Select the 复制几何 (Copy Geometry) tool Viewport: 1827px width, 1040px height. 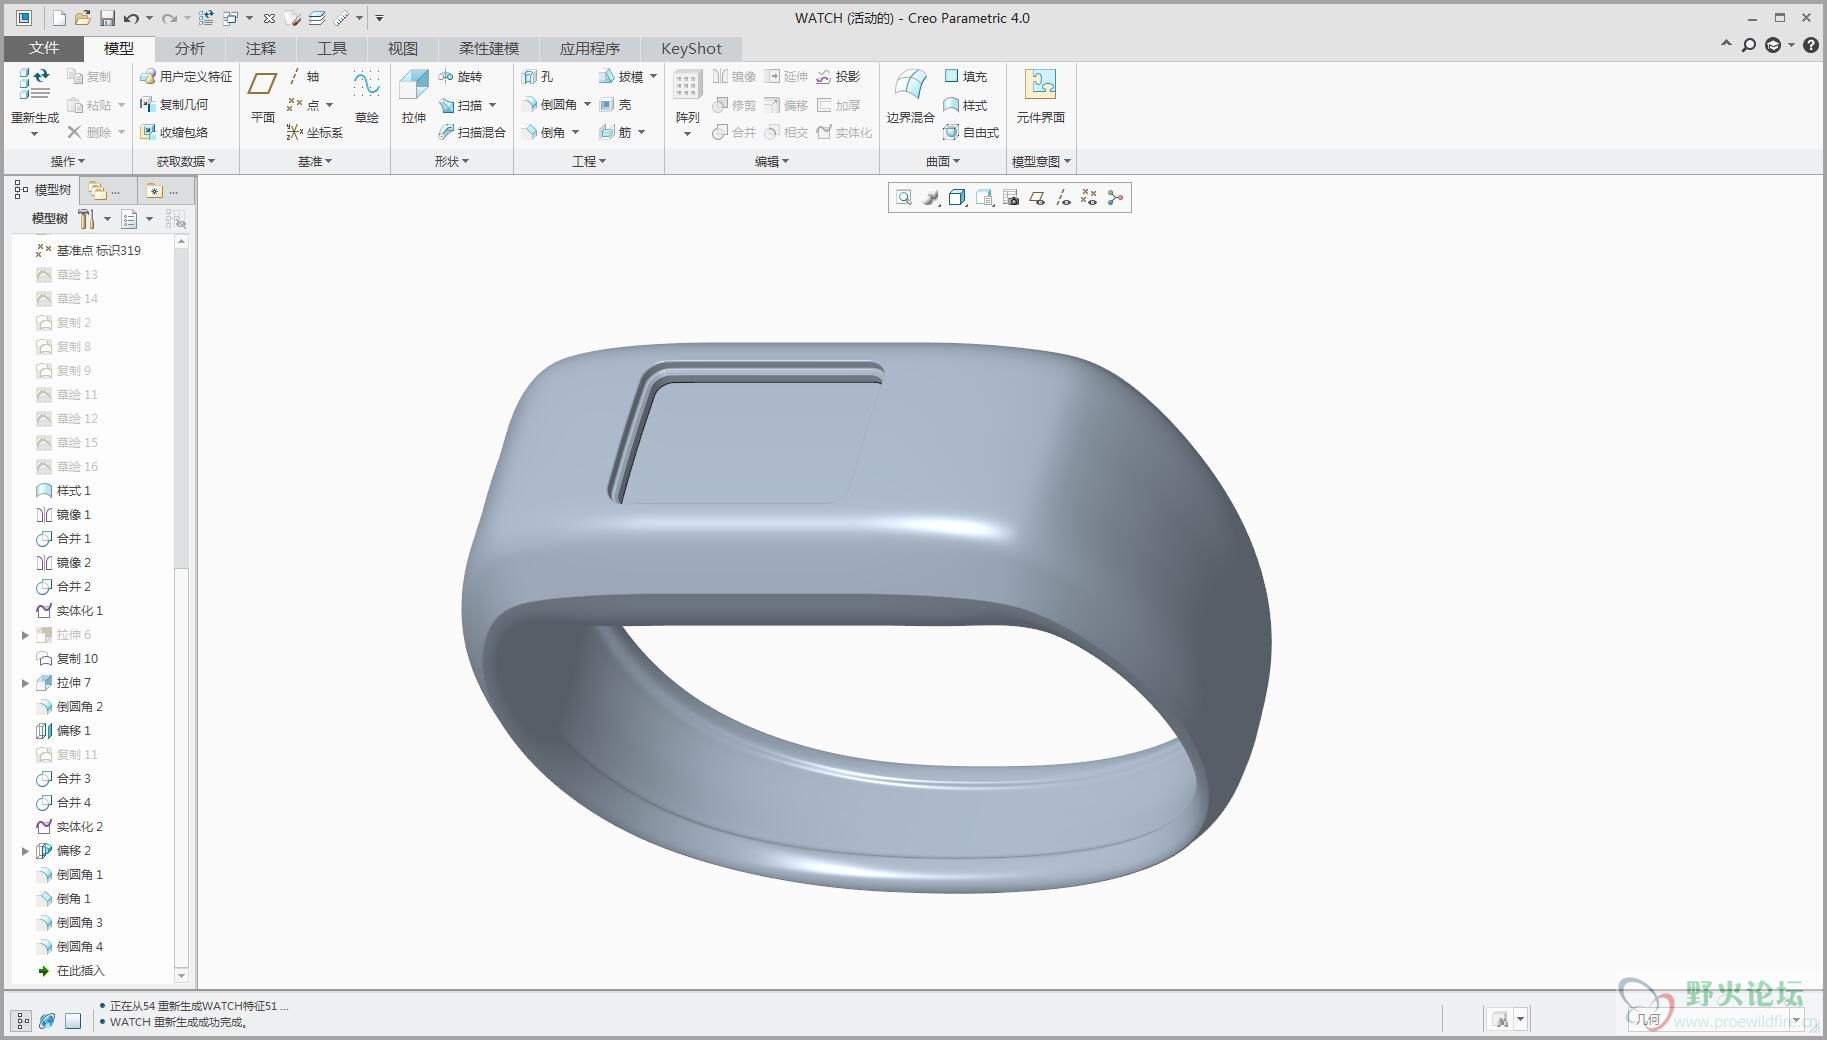coord(174,104)
